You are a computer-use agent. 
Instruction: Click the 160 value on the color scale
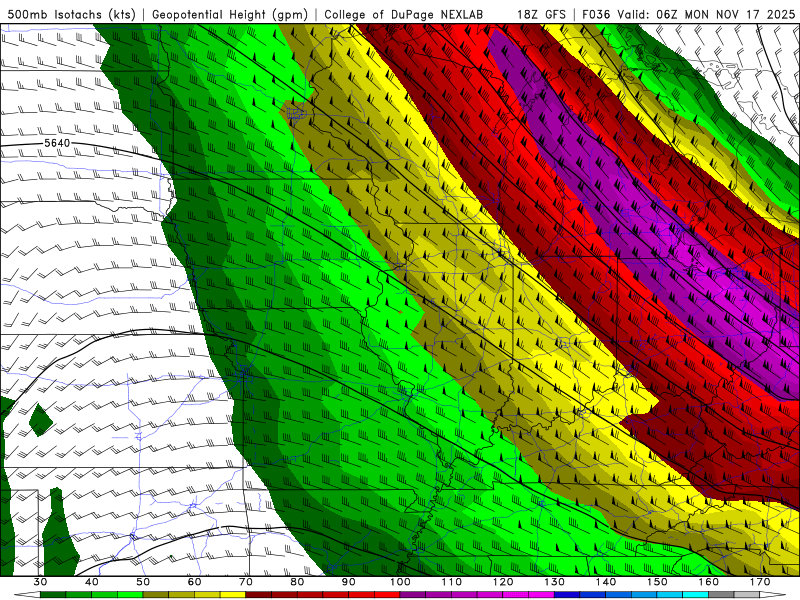tap(709, 582)
